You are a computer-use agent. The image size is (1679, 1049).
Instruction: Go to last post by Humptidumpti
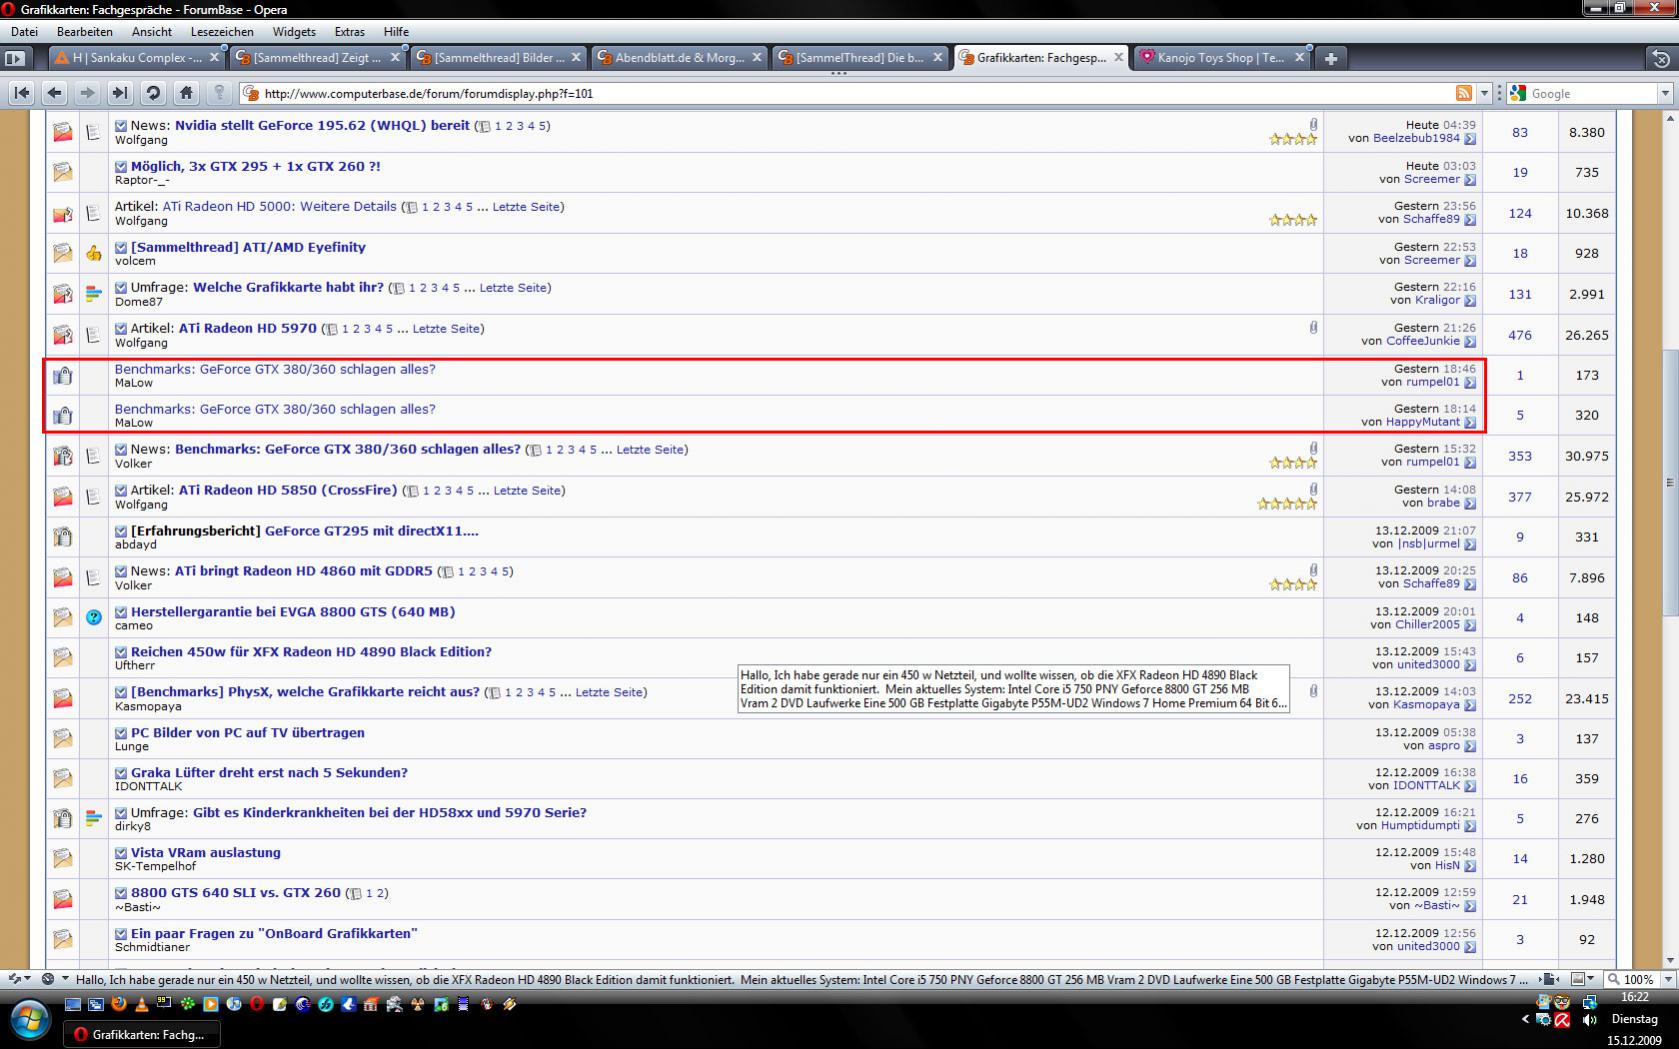[x=1470, y=826]
